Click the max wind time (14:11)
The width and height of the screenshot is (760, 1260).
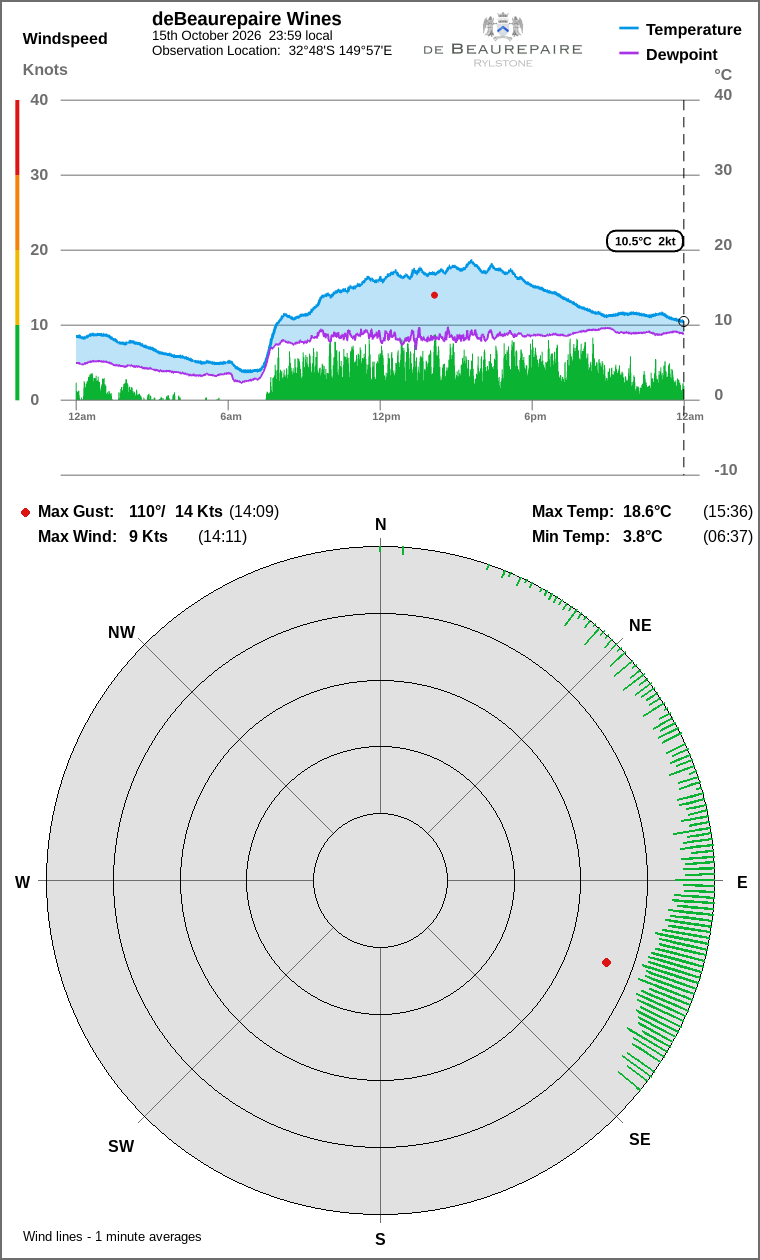point(222,537)
